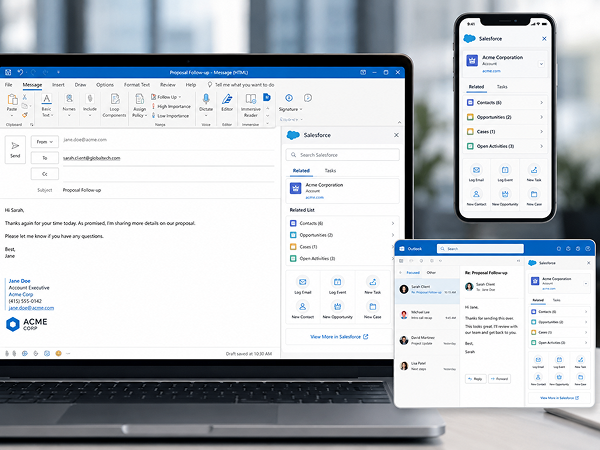Open Michael Lee email in tablet inbox
600x450 pixels.
coord(427,315)
